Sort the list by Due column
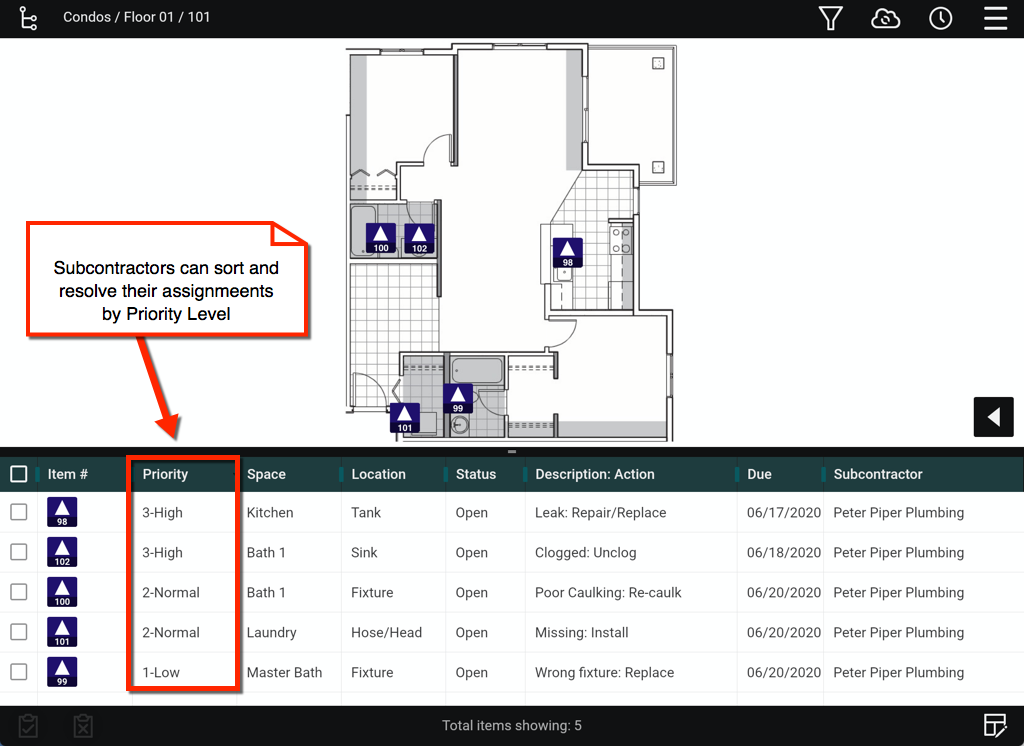The height and width of the screenshot is (746, 1024). (x=759, y=474)
